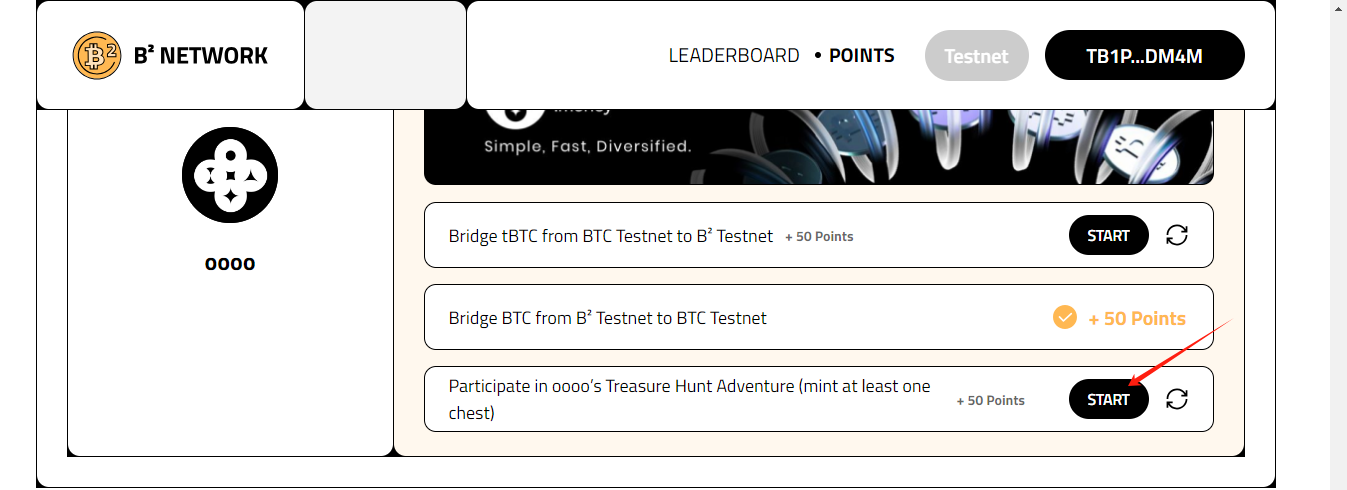
Task: Click the orange completed checkmark icon
Action: [x=1065, y=318]
